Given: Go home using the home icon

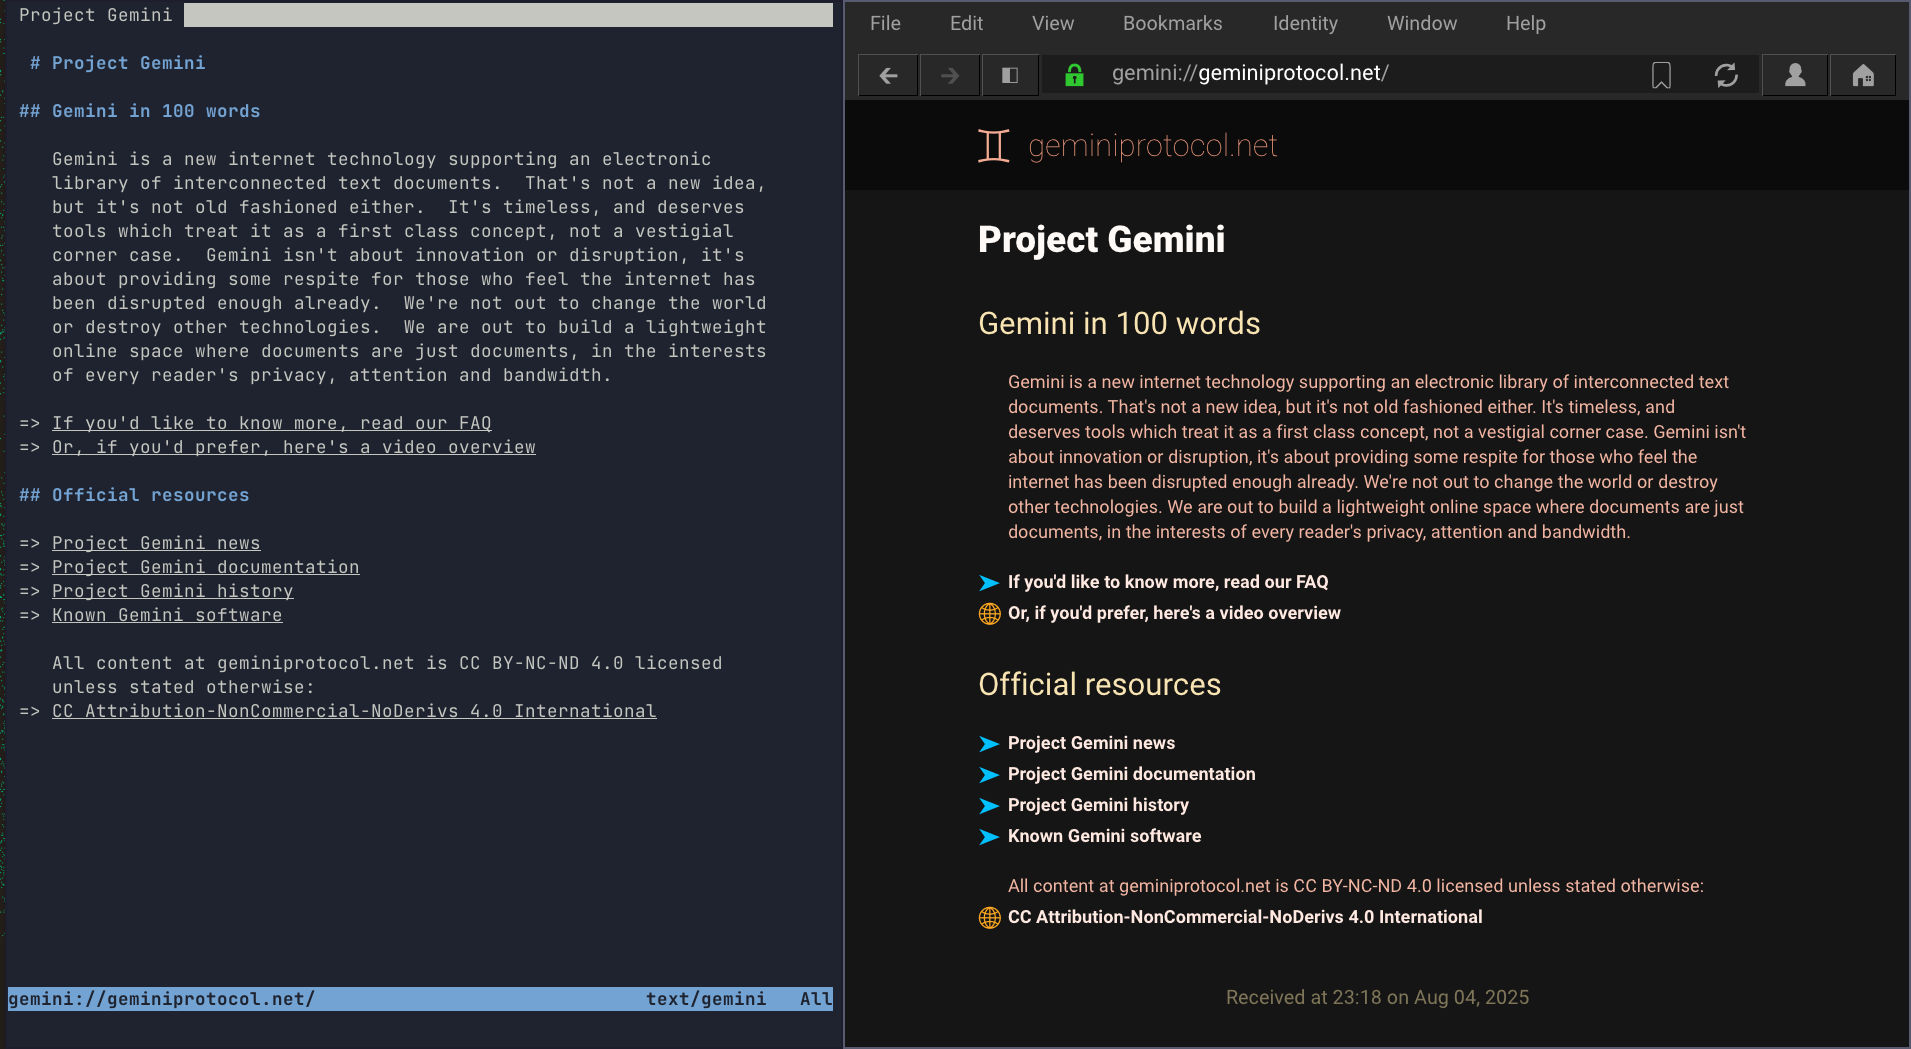Looking at the screenshot, I should [x=1862, y=74].
